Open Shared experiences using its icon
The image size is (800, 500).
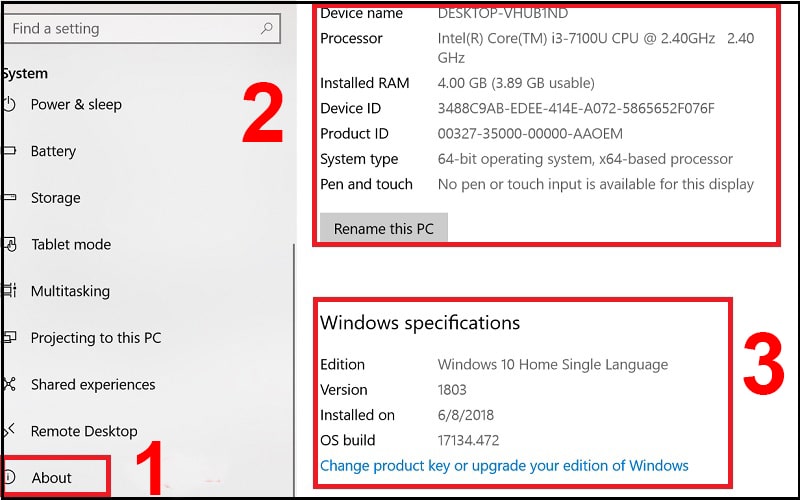(10, 385)
